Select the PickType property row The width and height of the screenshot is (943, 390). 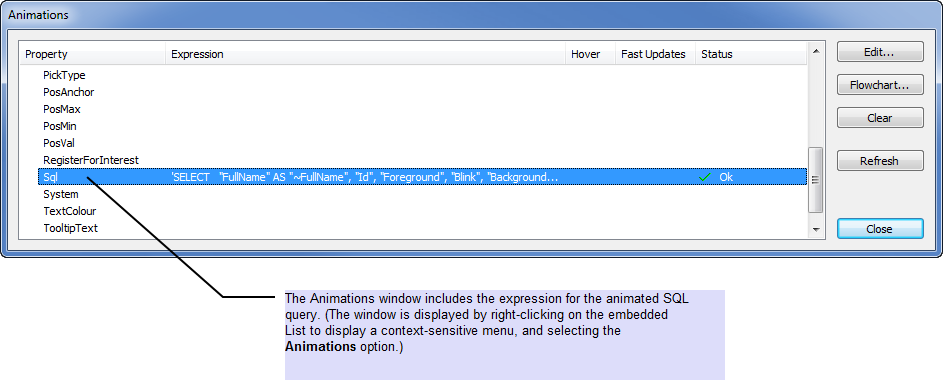[x=413, y=75]
